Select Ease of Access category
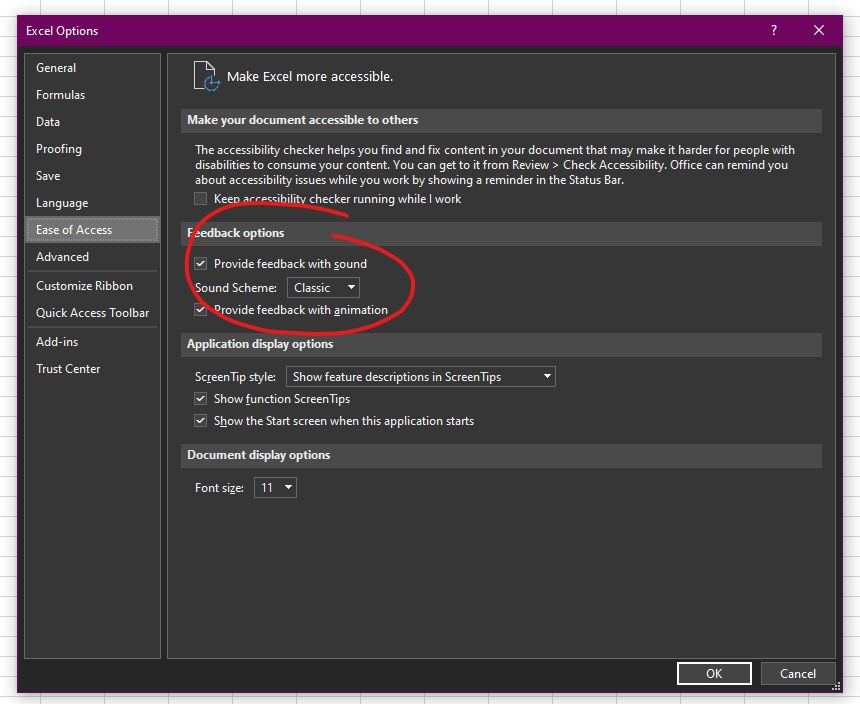This screenshot has height=704, width=860. coord(92,230)
